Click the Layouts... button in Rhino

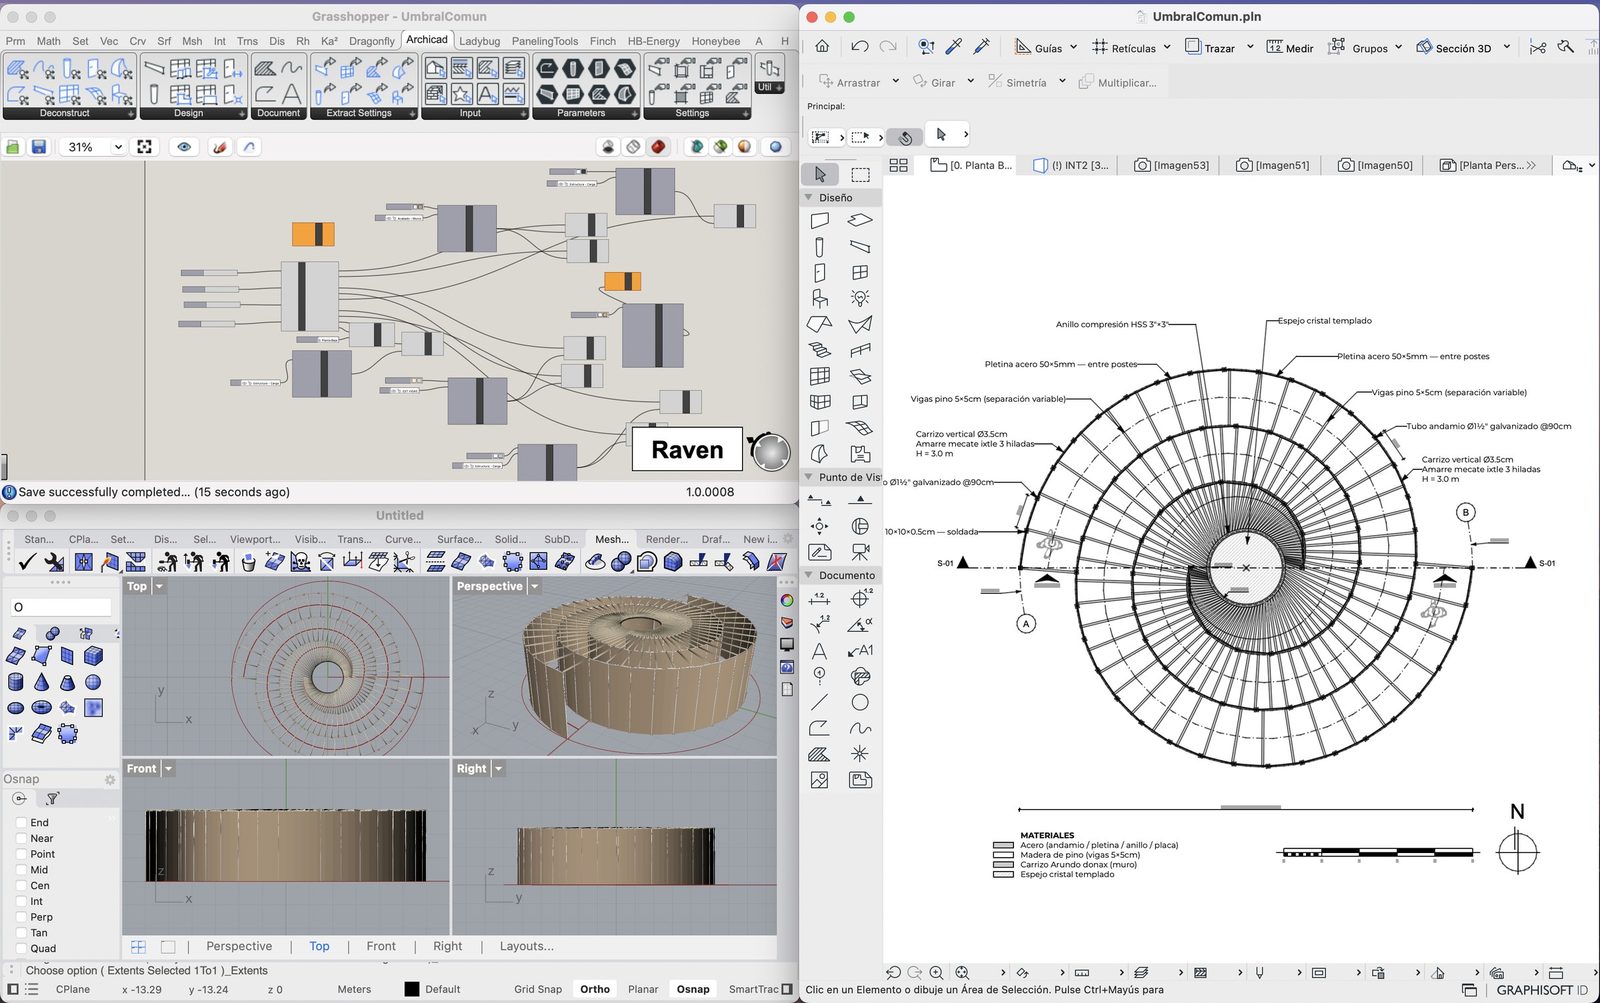527,946
